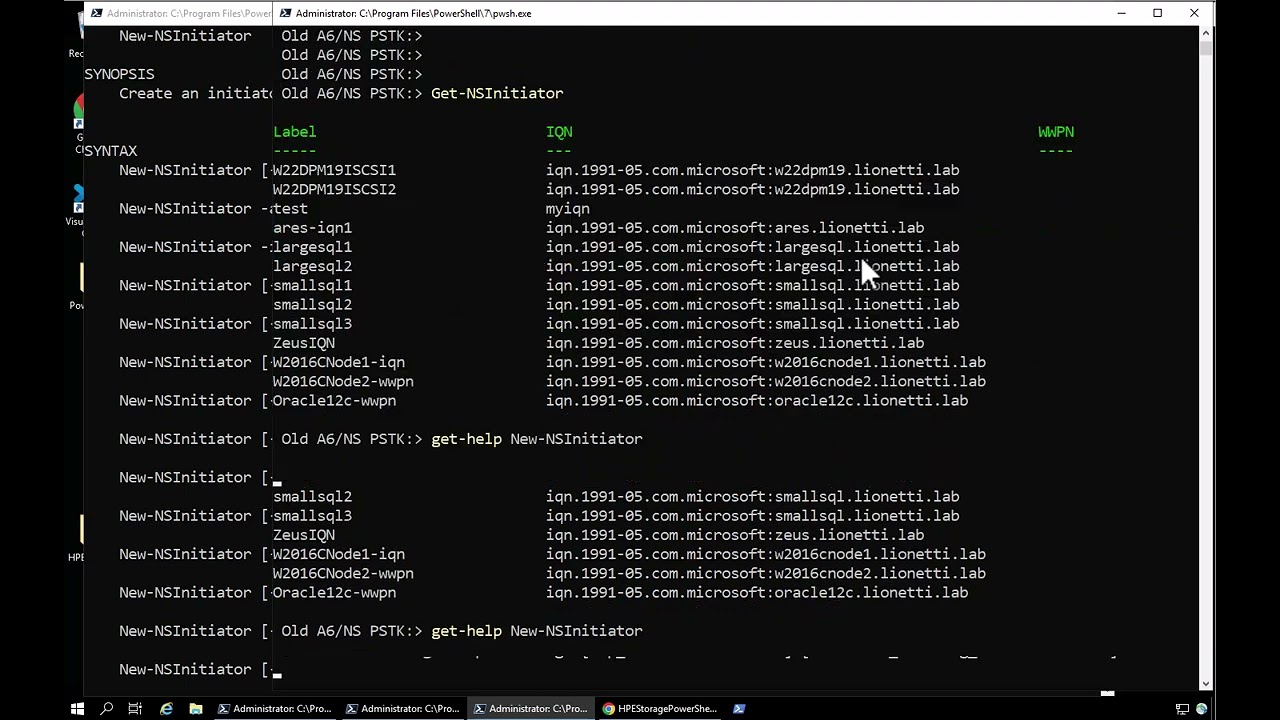The height and width of the screenshot is (720, 1280).
Task: Click SYNOPSIS heading in back window
Action: [119, 74]
